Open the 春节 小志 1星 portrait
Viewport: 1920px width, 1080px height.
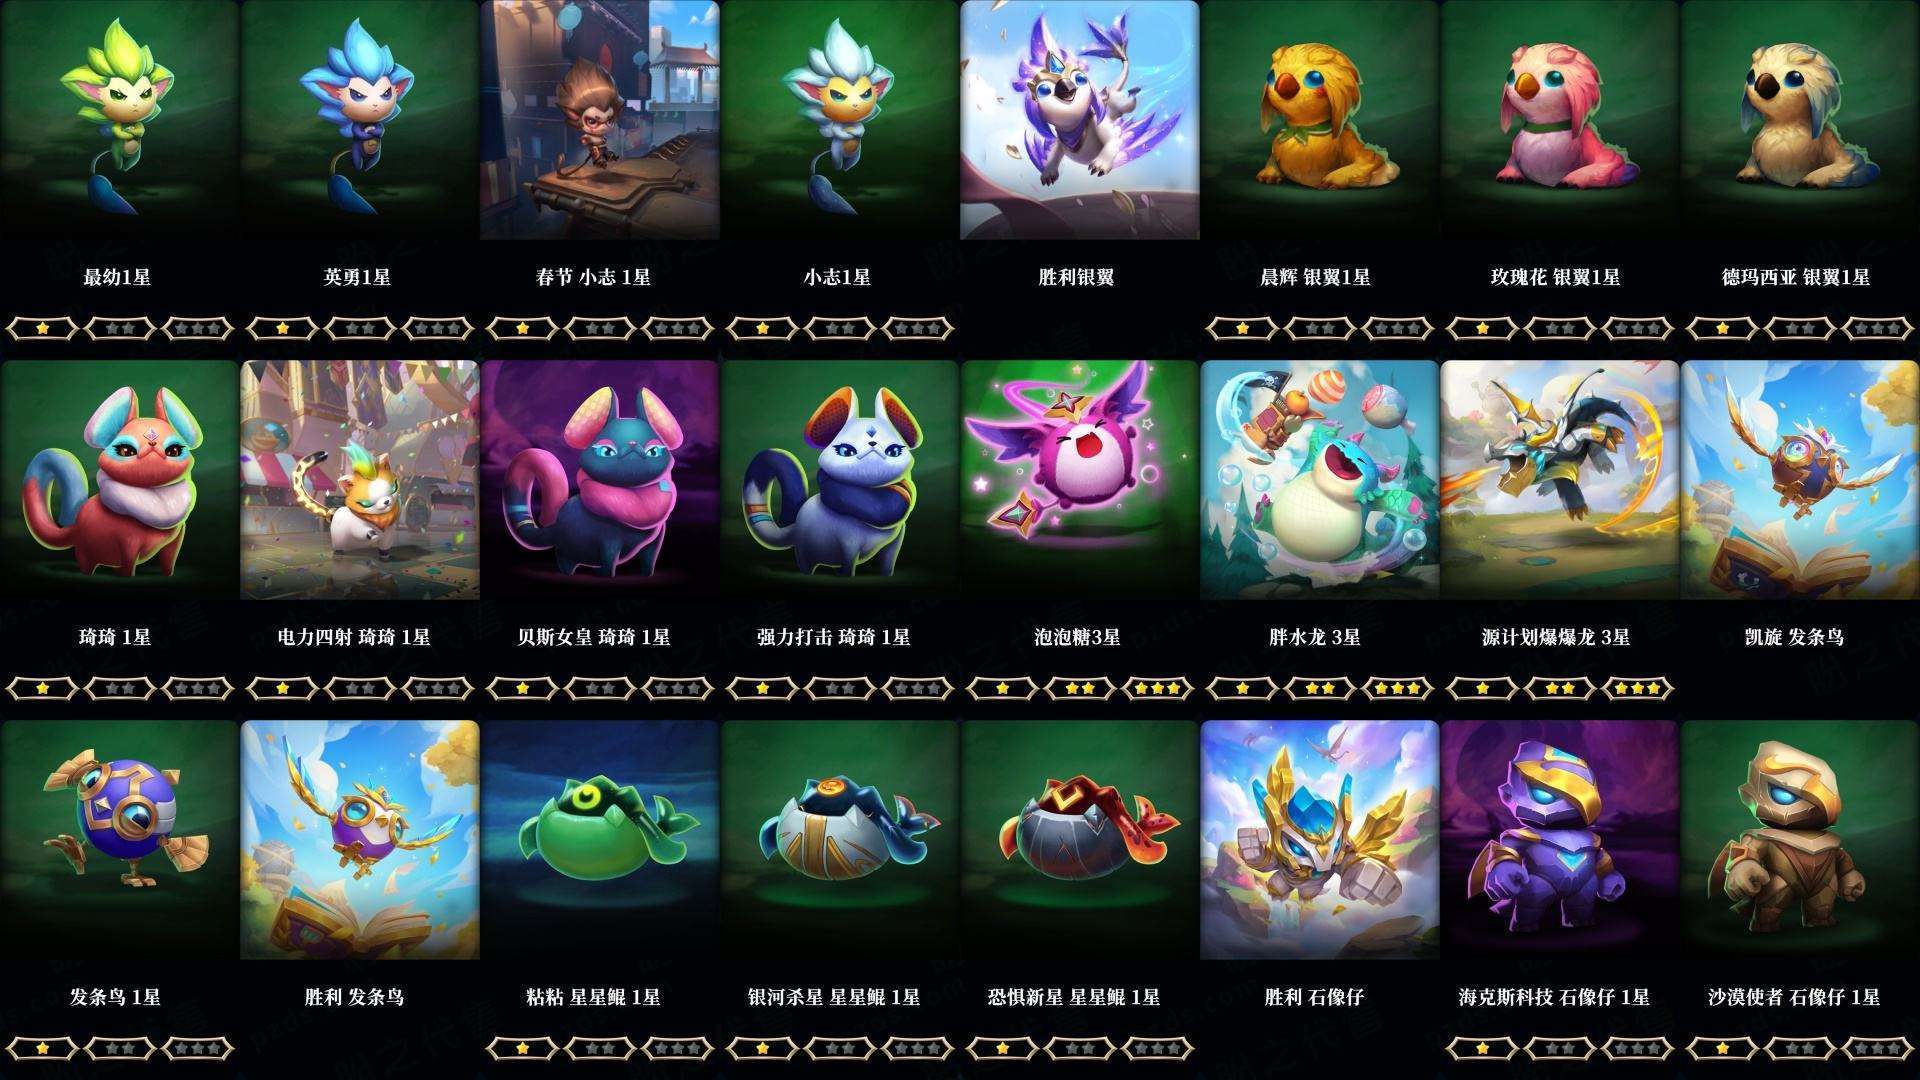pos(600,120)
